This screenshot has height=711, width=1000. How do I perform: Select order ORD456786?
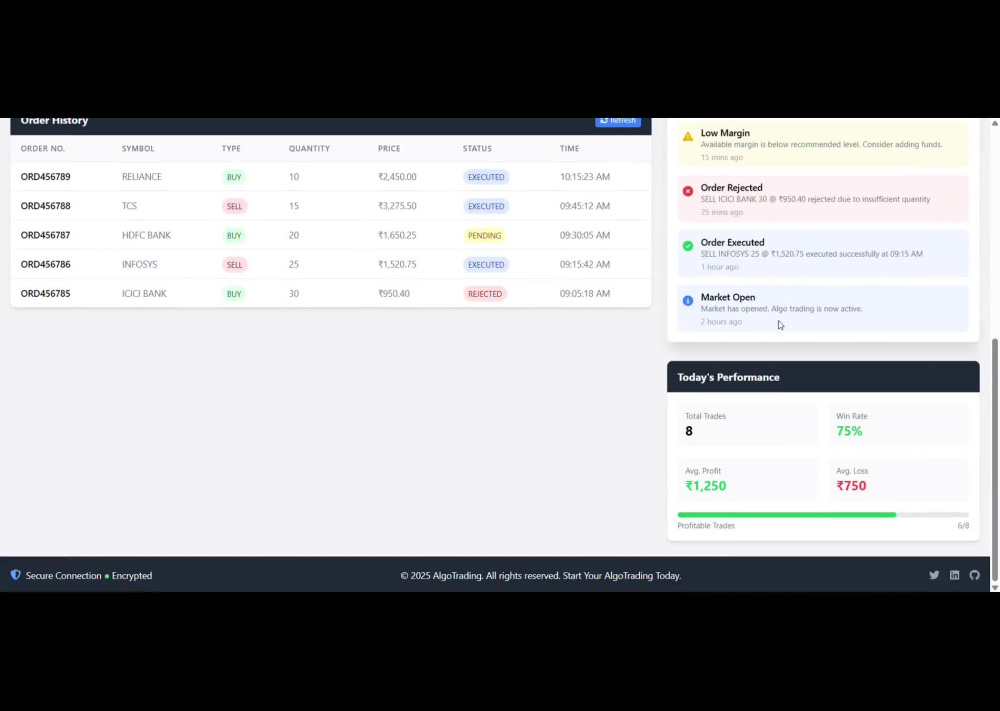click(45, 265)
